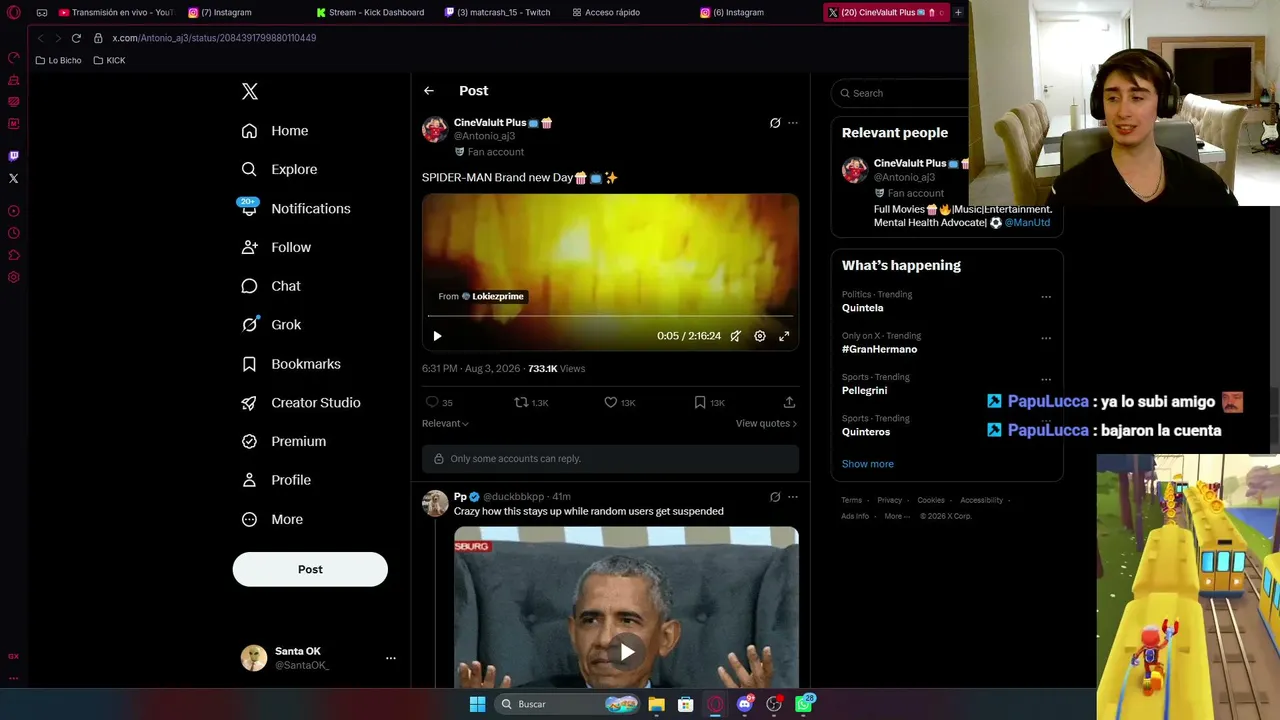Click the X logo above Home
The height and width of the screenshot is (720, 1280).
click(250, 92)
